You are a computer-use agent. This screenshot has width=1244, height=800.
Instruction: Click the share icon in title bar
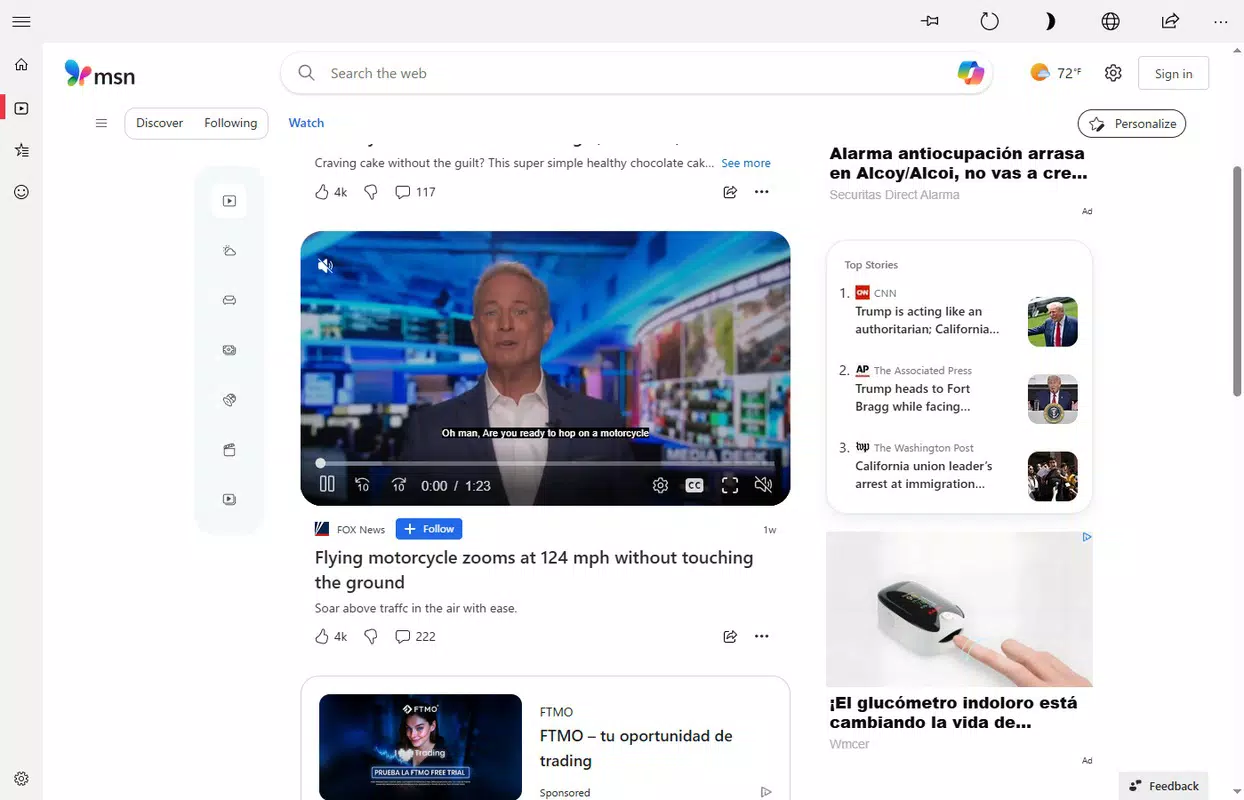click(x=1170, y=21)
